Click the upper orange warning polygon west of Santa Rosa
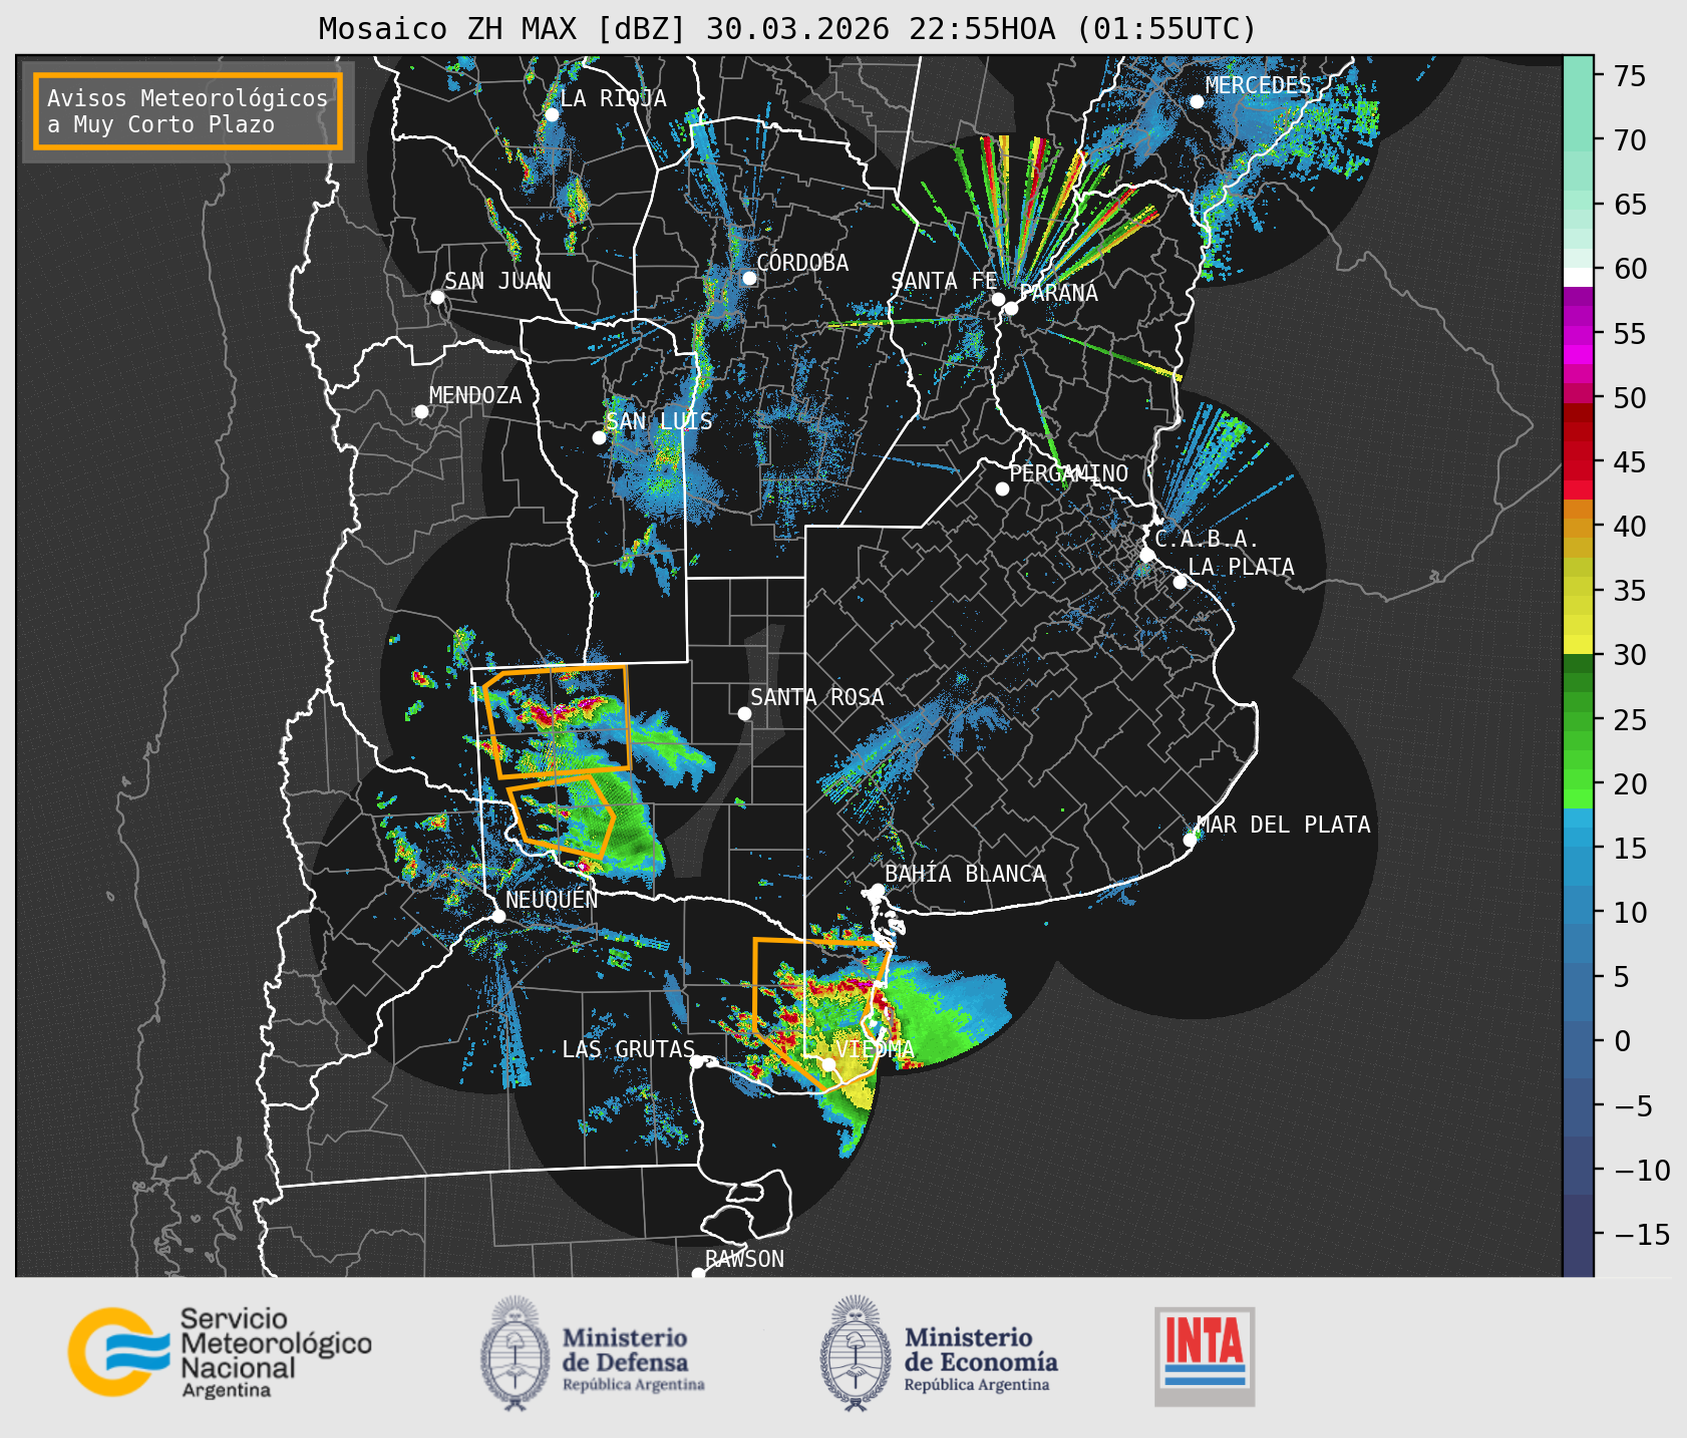 [x=557, y=720]
